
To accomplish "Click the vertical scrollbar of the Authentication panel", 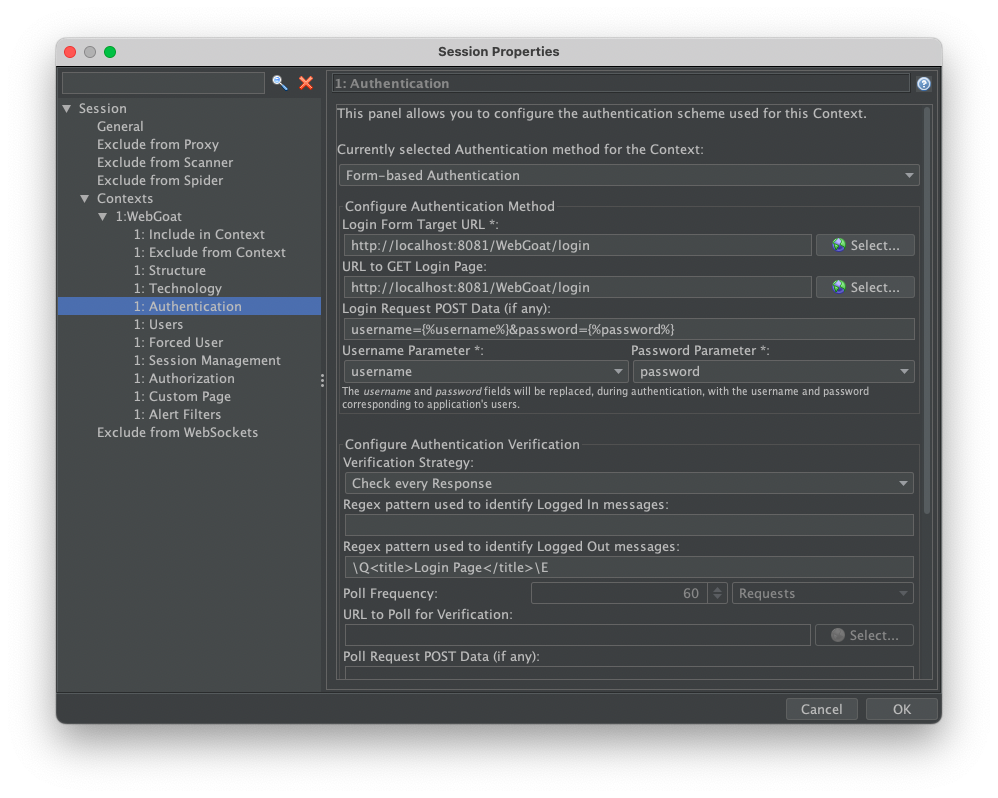I will [927, 310].
